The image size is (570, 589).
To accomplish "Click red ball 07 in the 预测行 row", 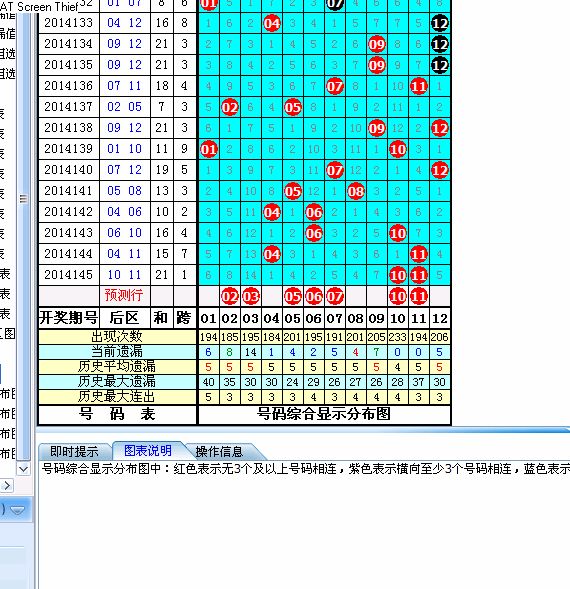I will click(335, 296).
